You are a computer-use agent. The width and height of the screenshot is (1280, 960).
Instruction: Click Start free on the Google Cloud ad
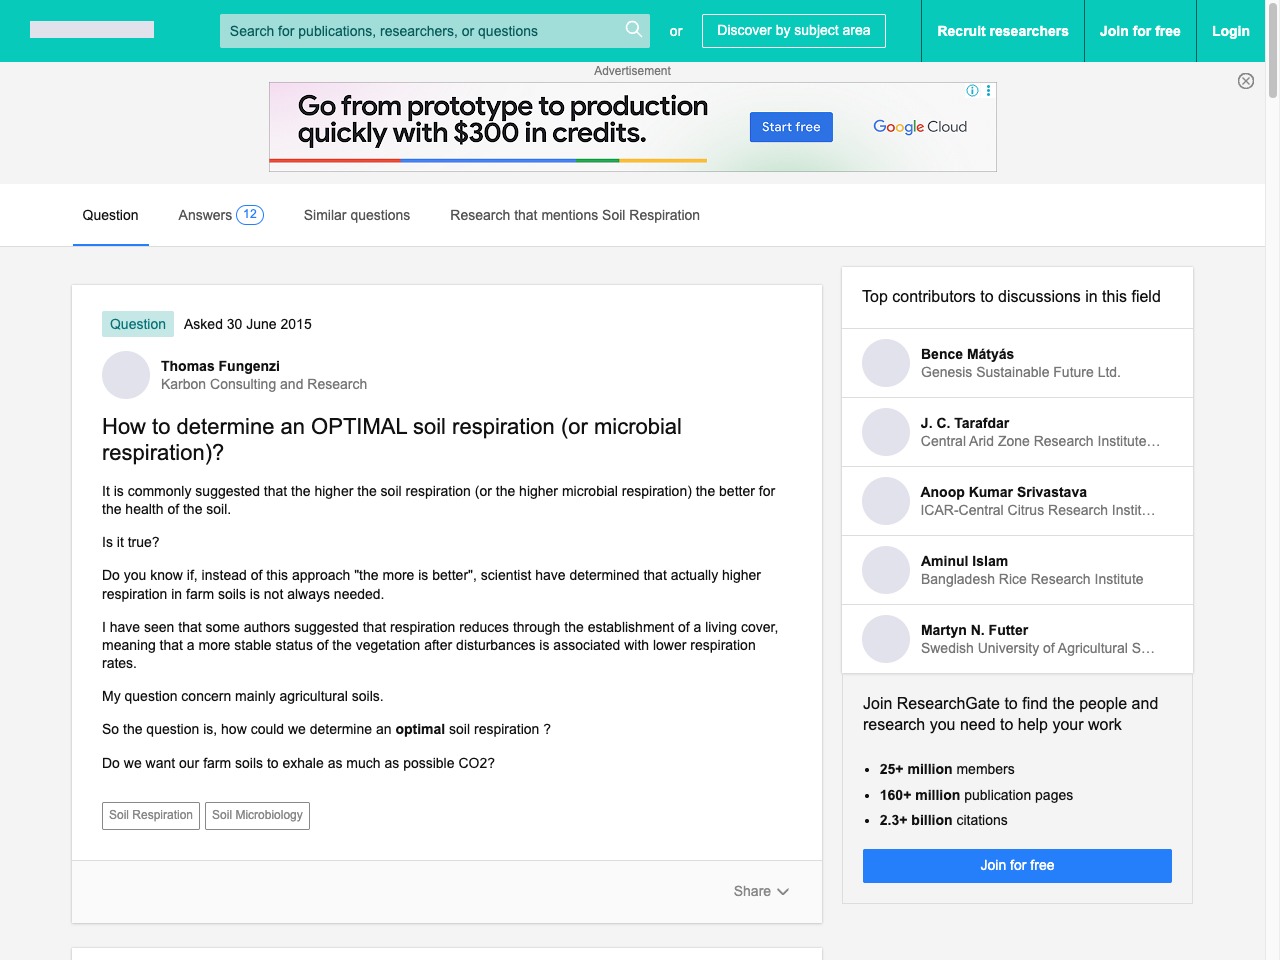tap(791, 127)
